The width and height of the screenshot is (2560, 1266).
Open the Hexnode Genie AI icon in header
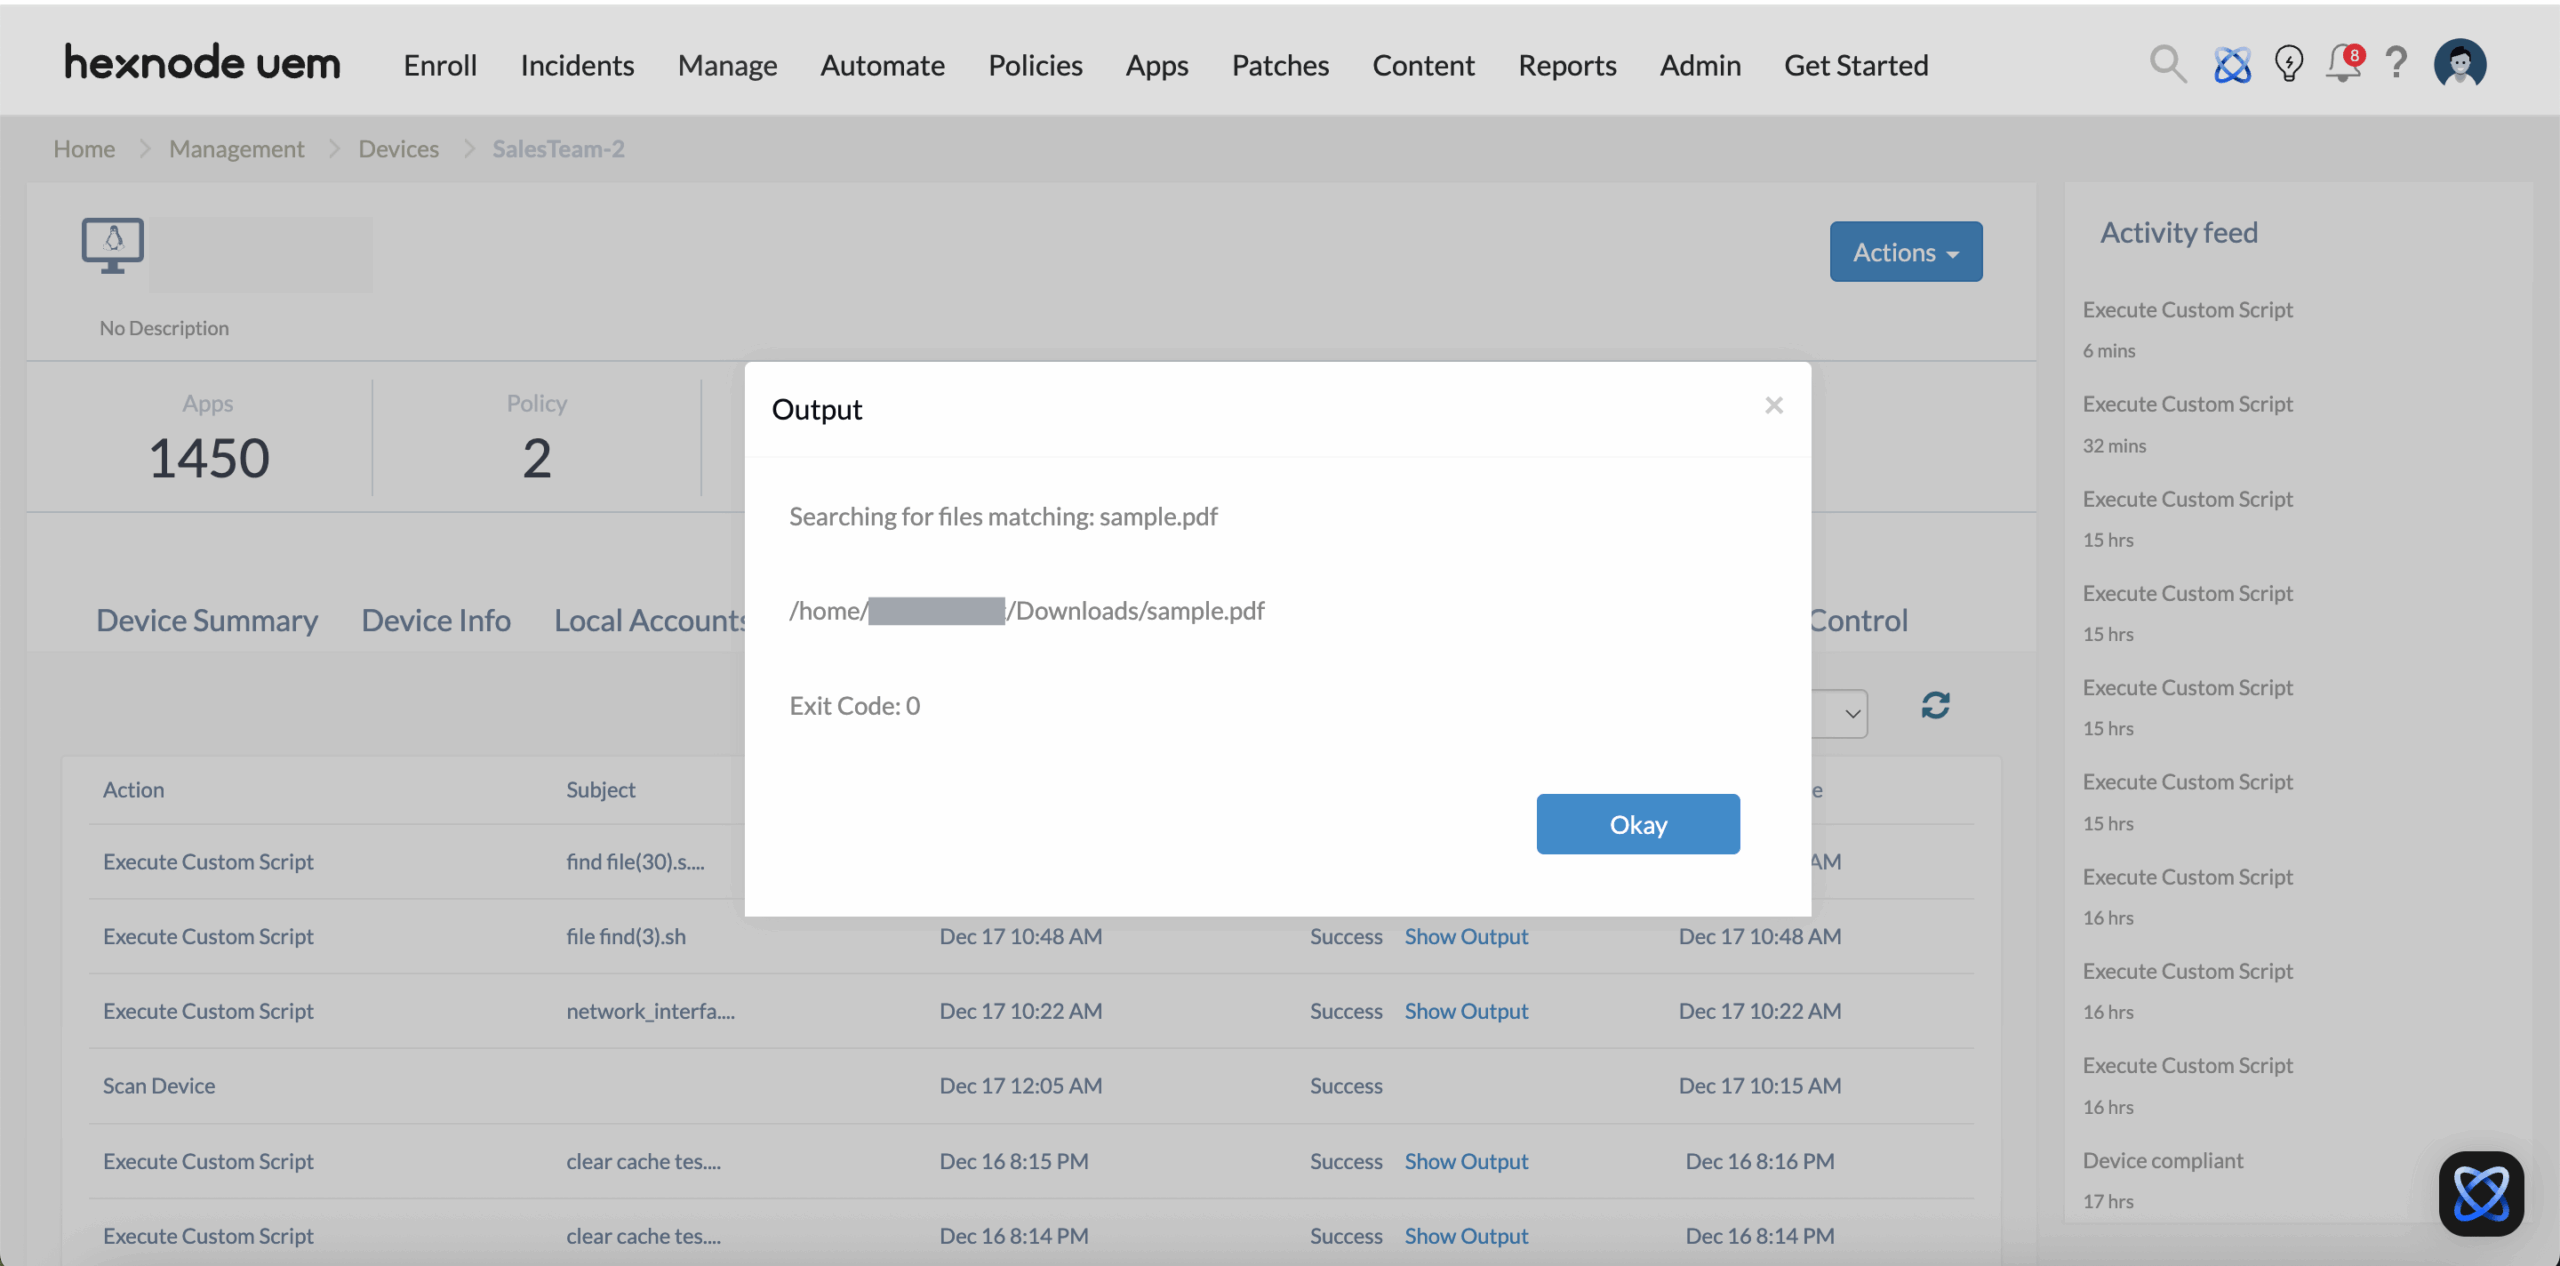(x=2232, y=65)
